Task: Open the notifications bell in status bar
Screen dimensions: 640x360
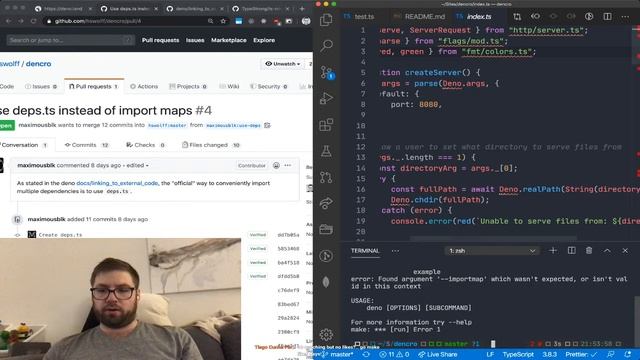Action: pos(627,354)
